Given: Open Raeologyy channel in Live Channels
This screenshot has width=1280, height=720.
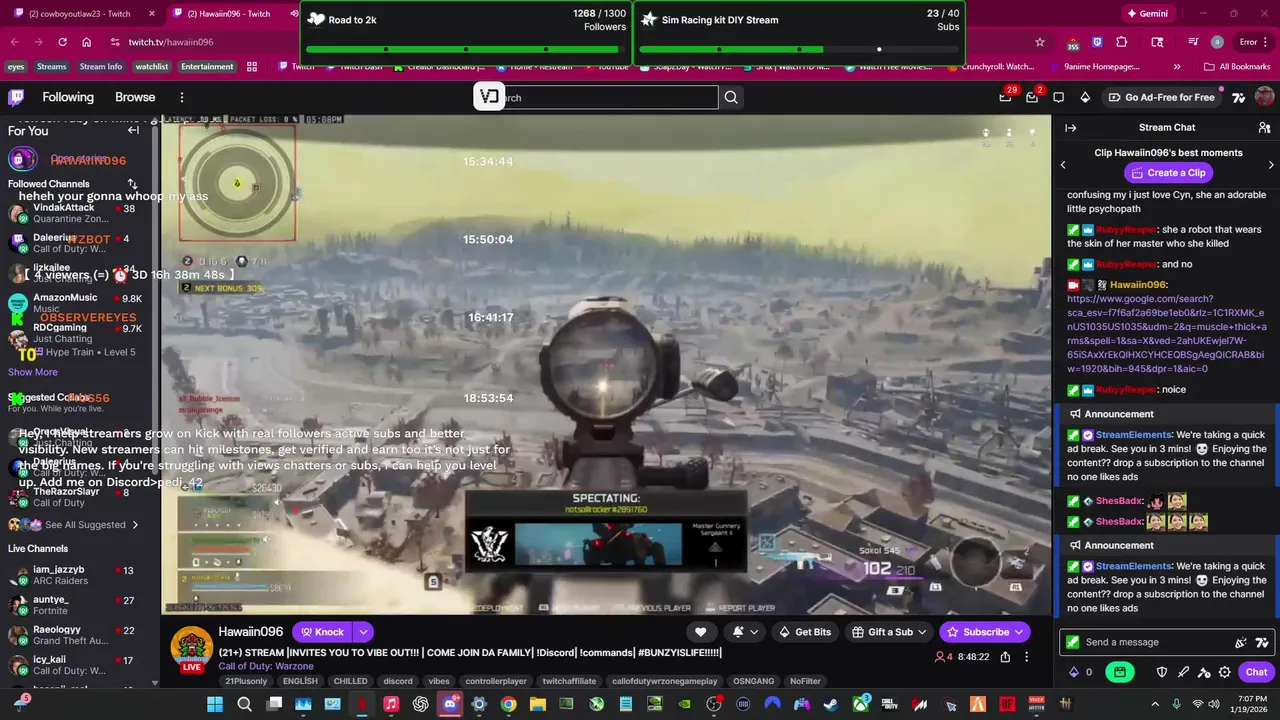Looking at the screenshot, I should point(78,635).
